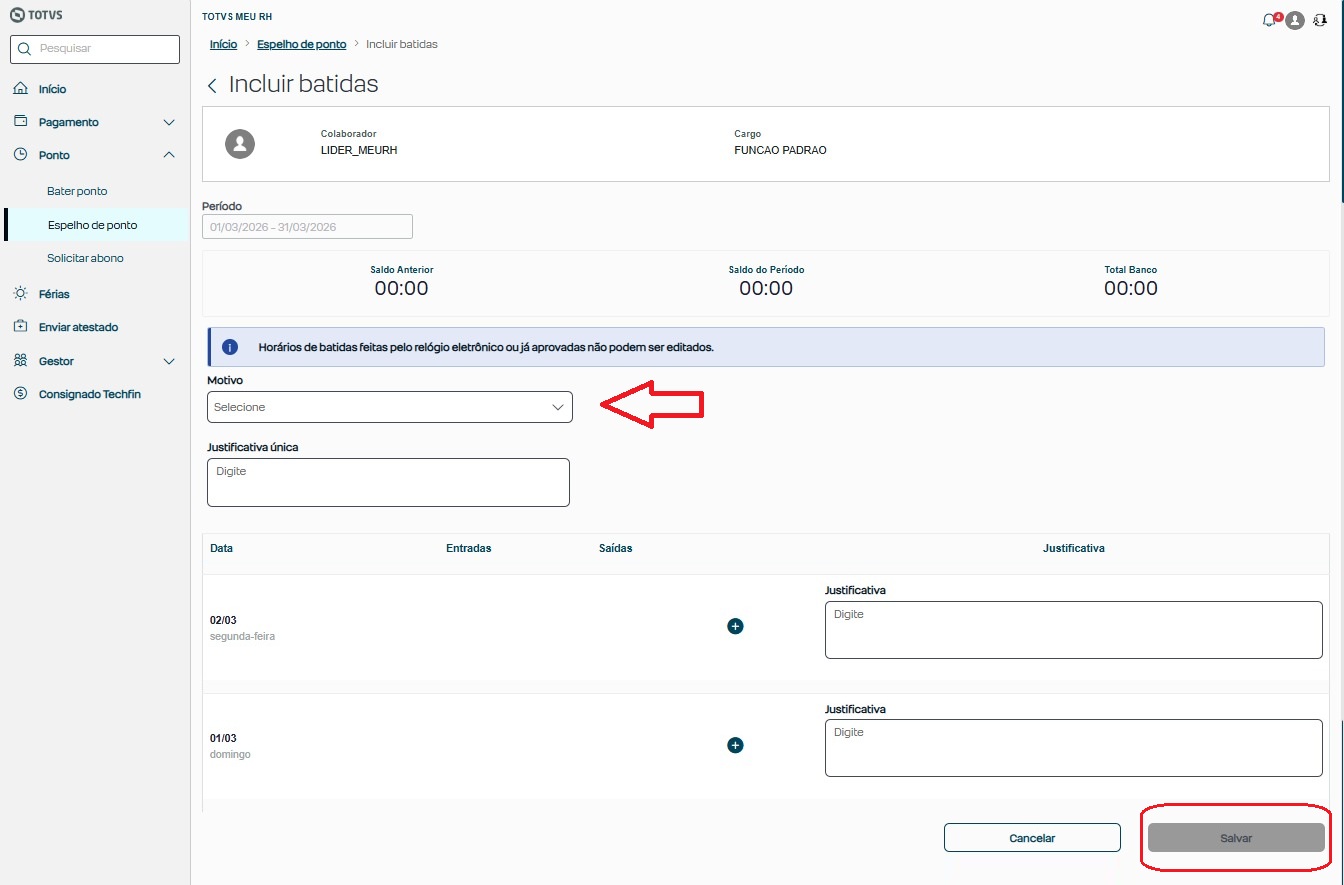
Task: Click the TOTVS logo
Action: click(x=36, y=16)
